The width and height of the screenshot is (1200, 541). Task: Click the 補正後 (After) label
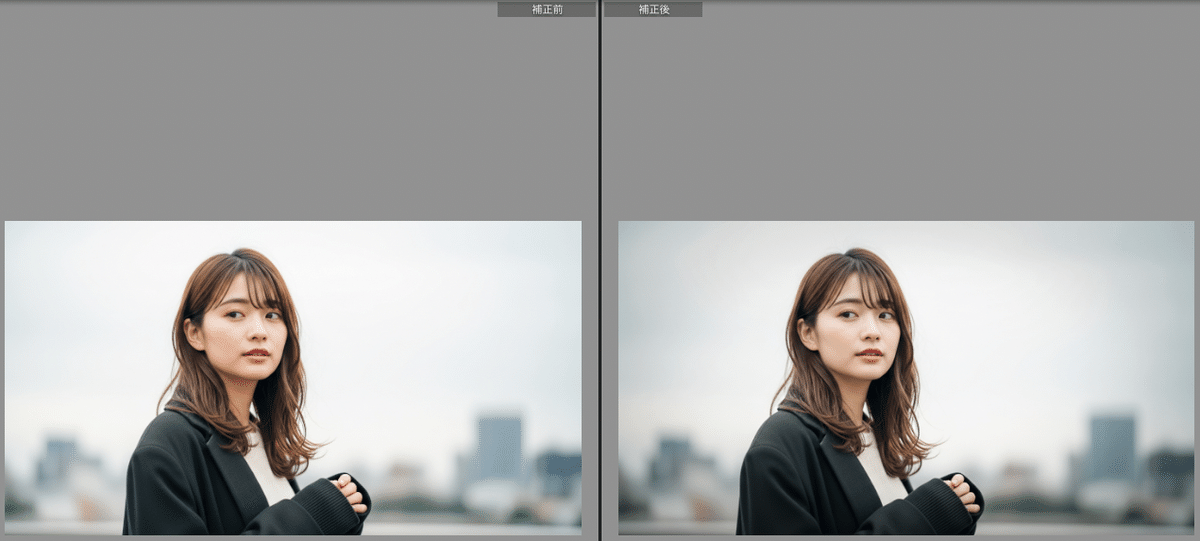[x=653, y=9]
